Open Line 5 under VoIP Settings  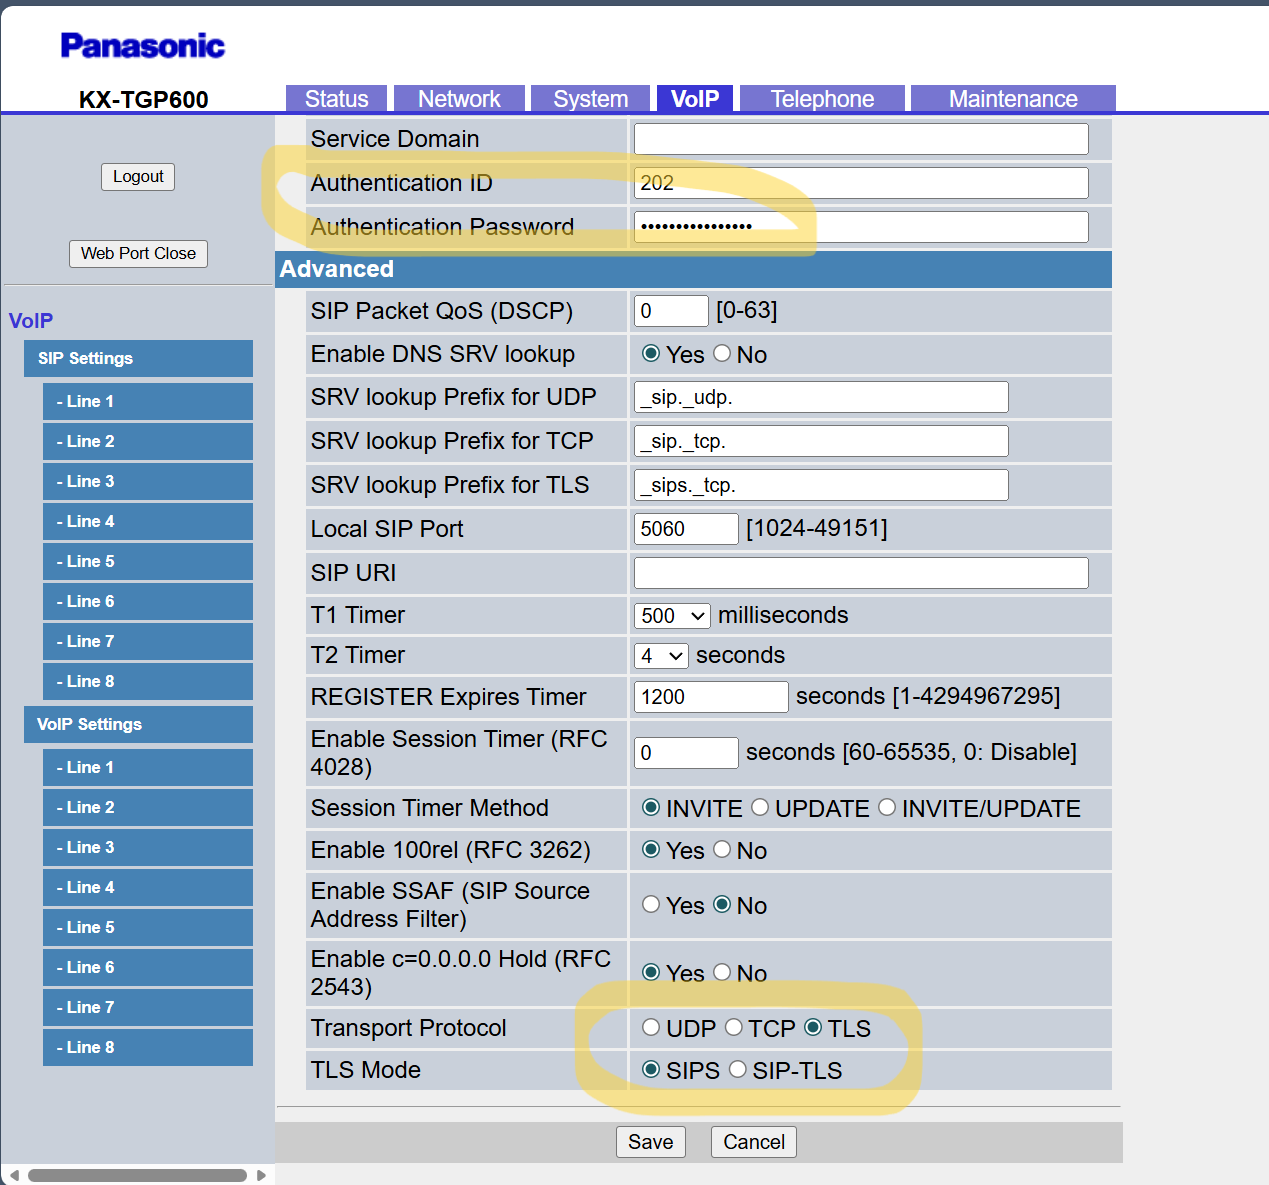pos(147,928)
